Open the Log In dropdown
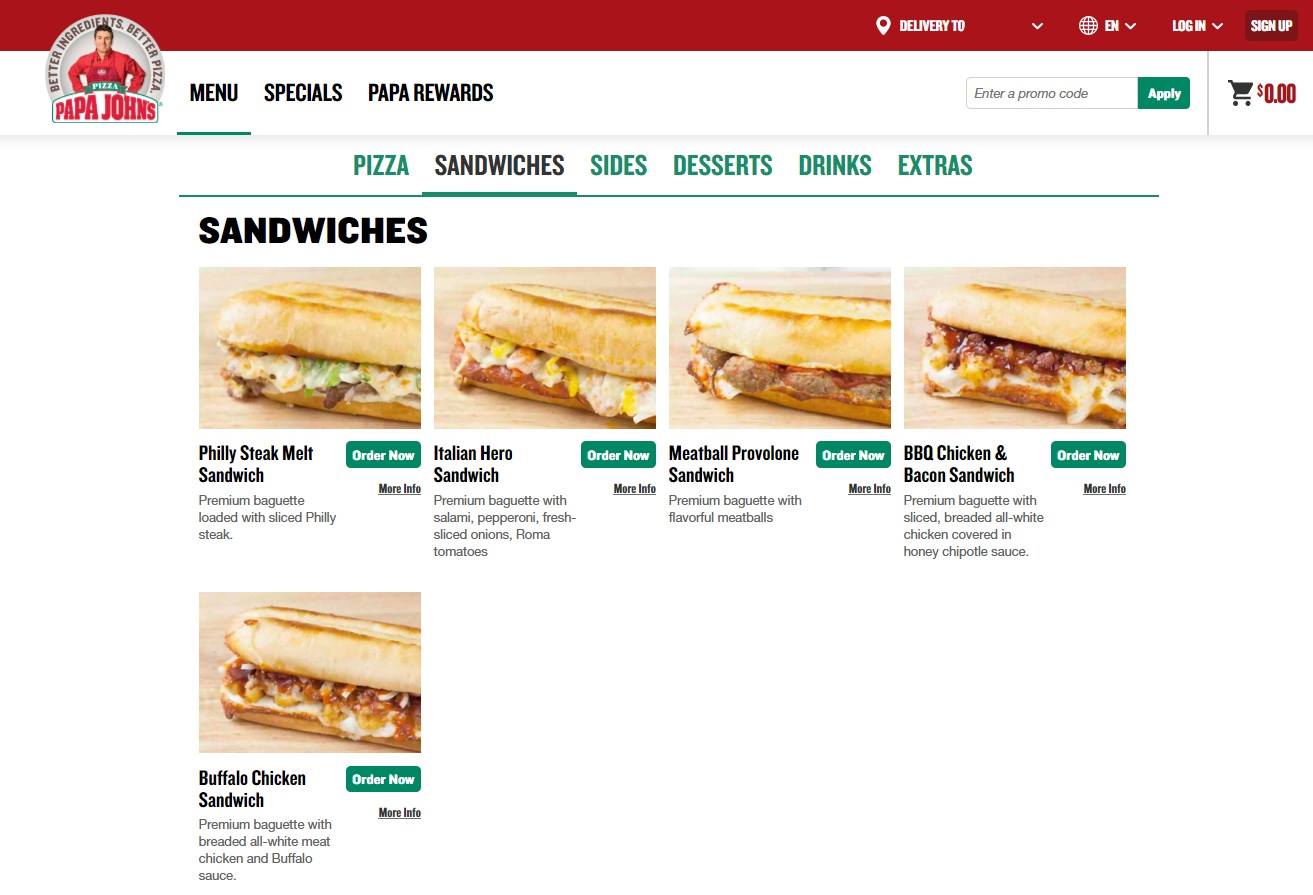 pos(1197,26)
